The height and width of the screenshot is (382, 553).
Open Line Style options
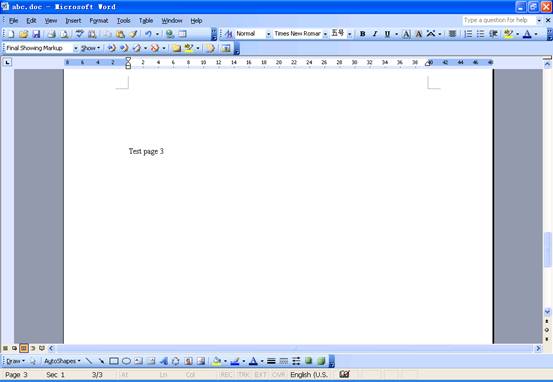pyautogui.click(x=271, y=361)
